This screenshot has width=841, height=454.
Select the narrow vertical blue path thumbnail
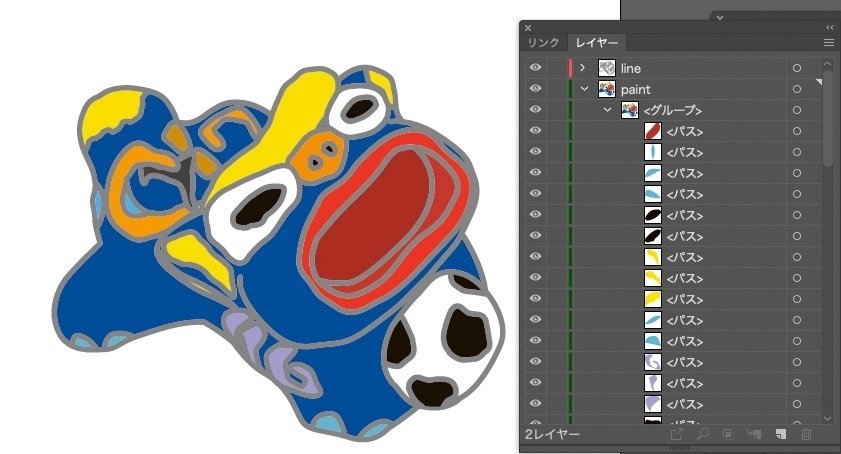pos(653,152)
